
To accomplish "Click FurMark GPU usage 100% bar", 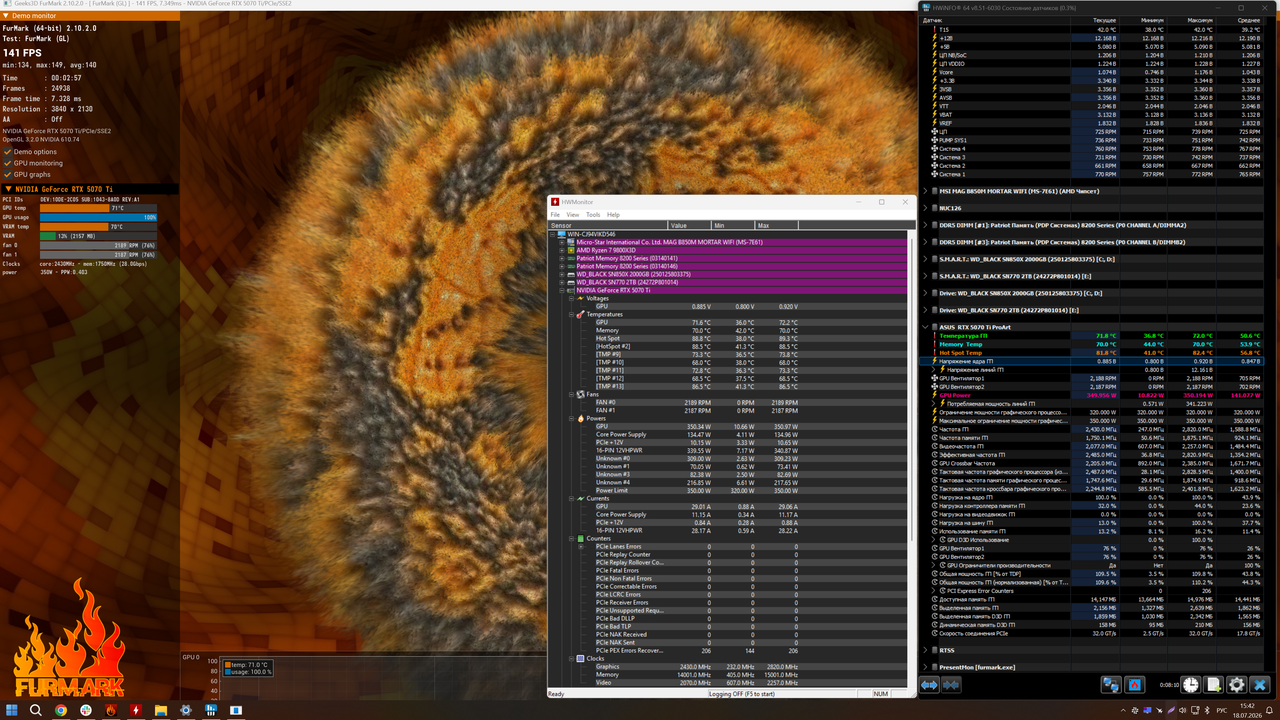I will click(x=98, y=217).
